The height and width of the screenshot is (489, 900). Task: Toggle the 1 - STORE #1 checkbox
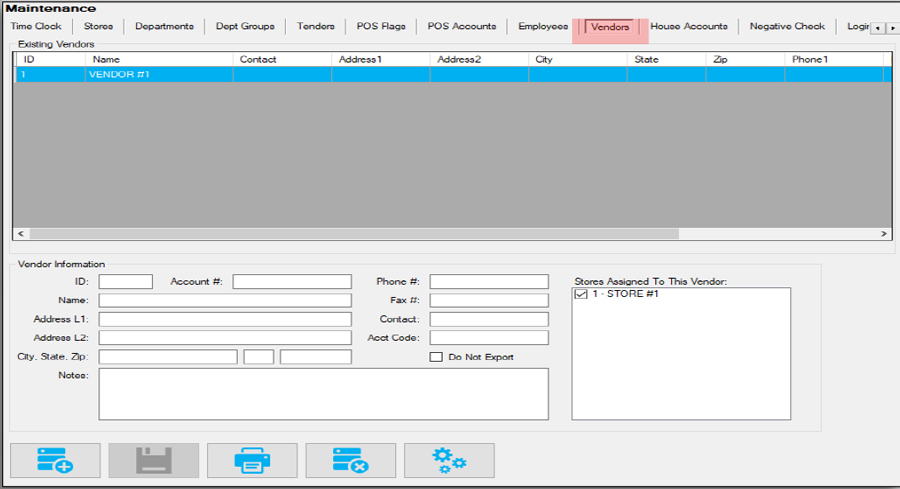581,294
